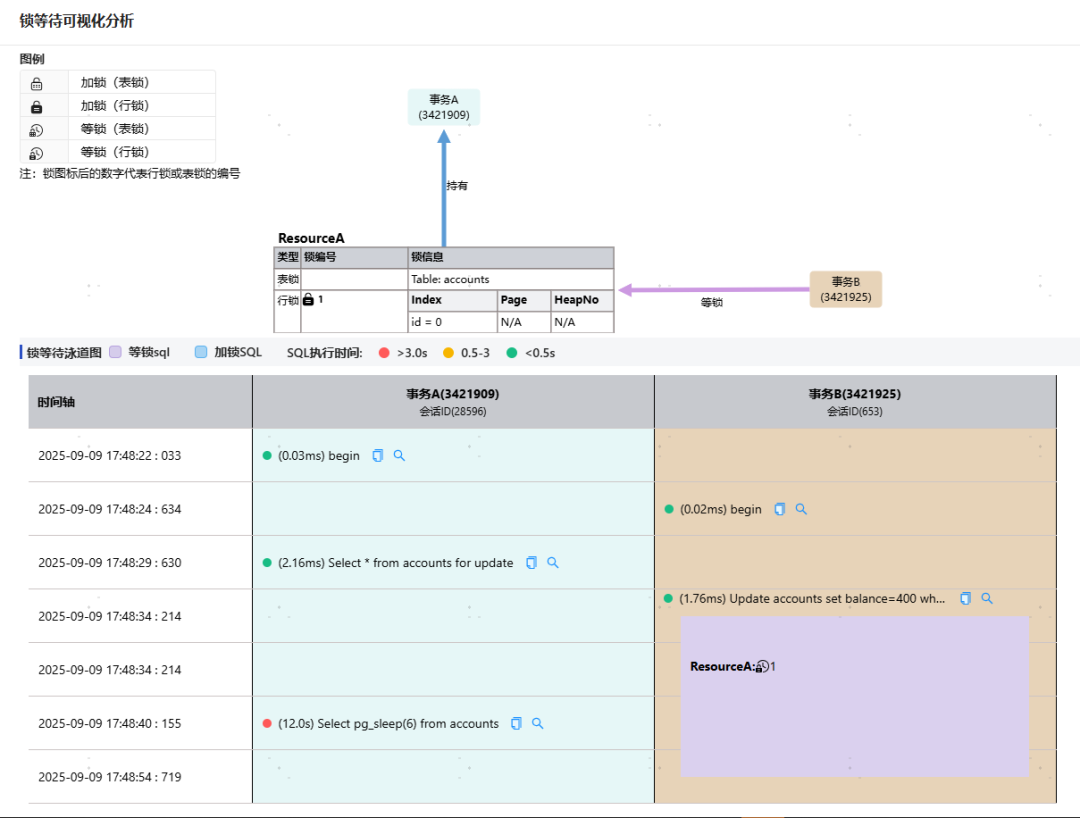
Task: Copy the Transaction A begin statement
Action: click(x=377, y=456)
